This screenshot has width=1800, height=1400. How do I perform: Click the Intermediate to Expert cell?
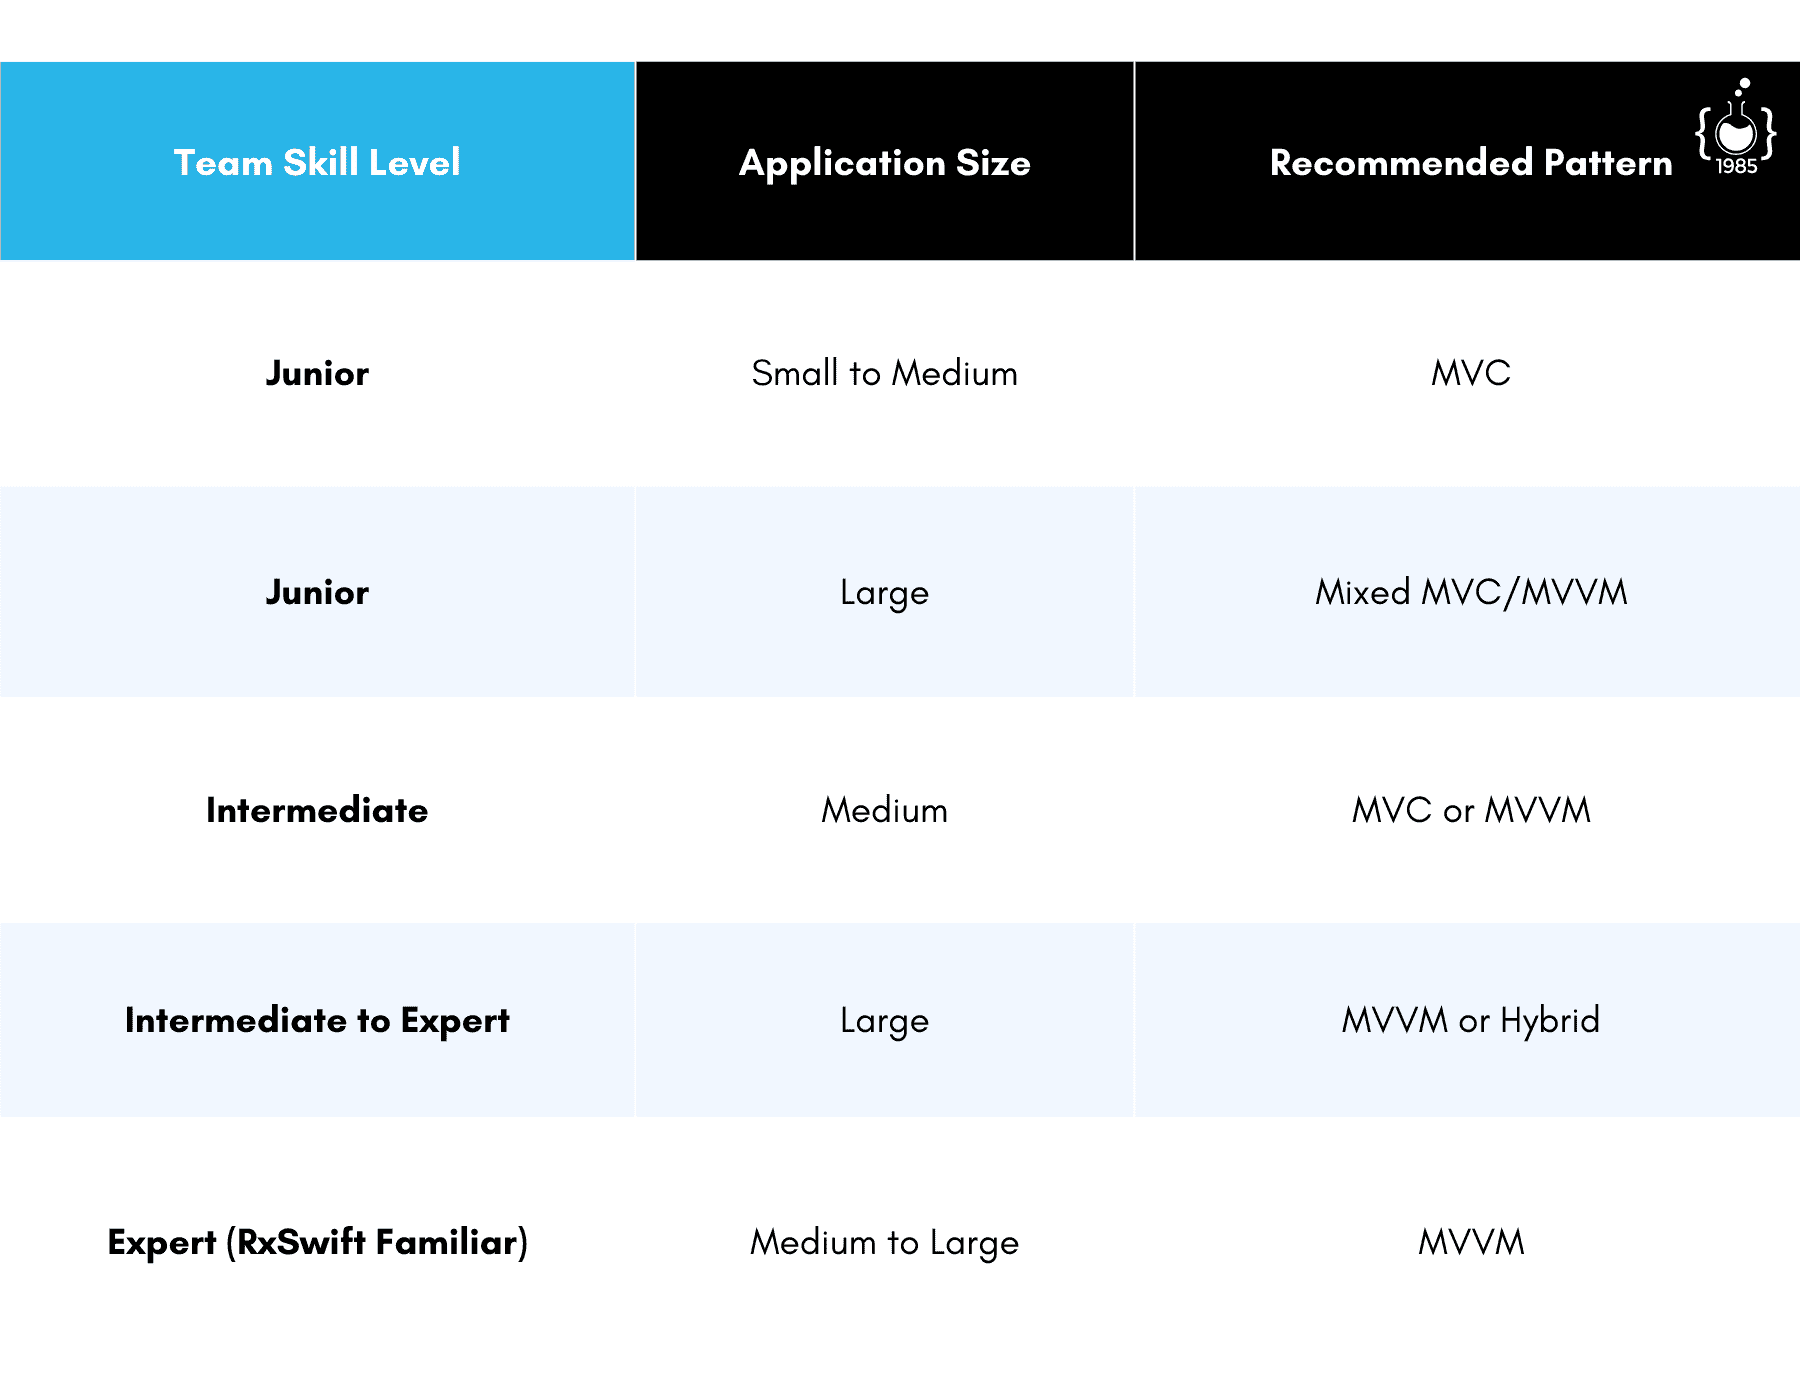pyautogui.click(x=317, y=1020)
